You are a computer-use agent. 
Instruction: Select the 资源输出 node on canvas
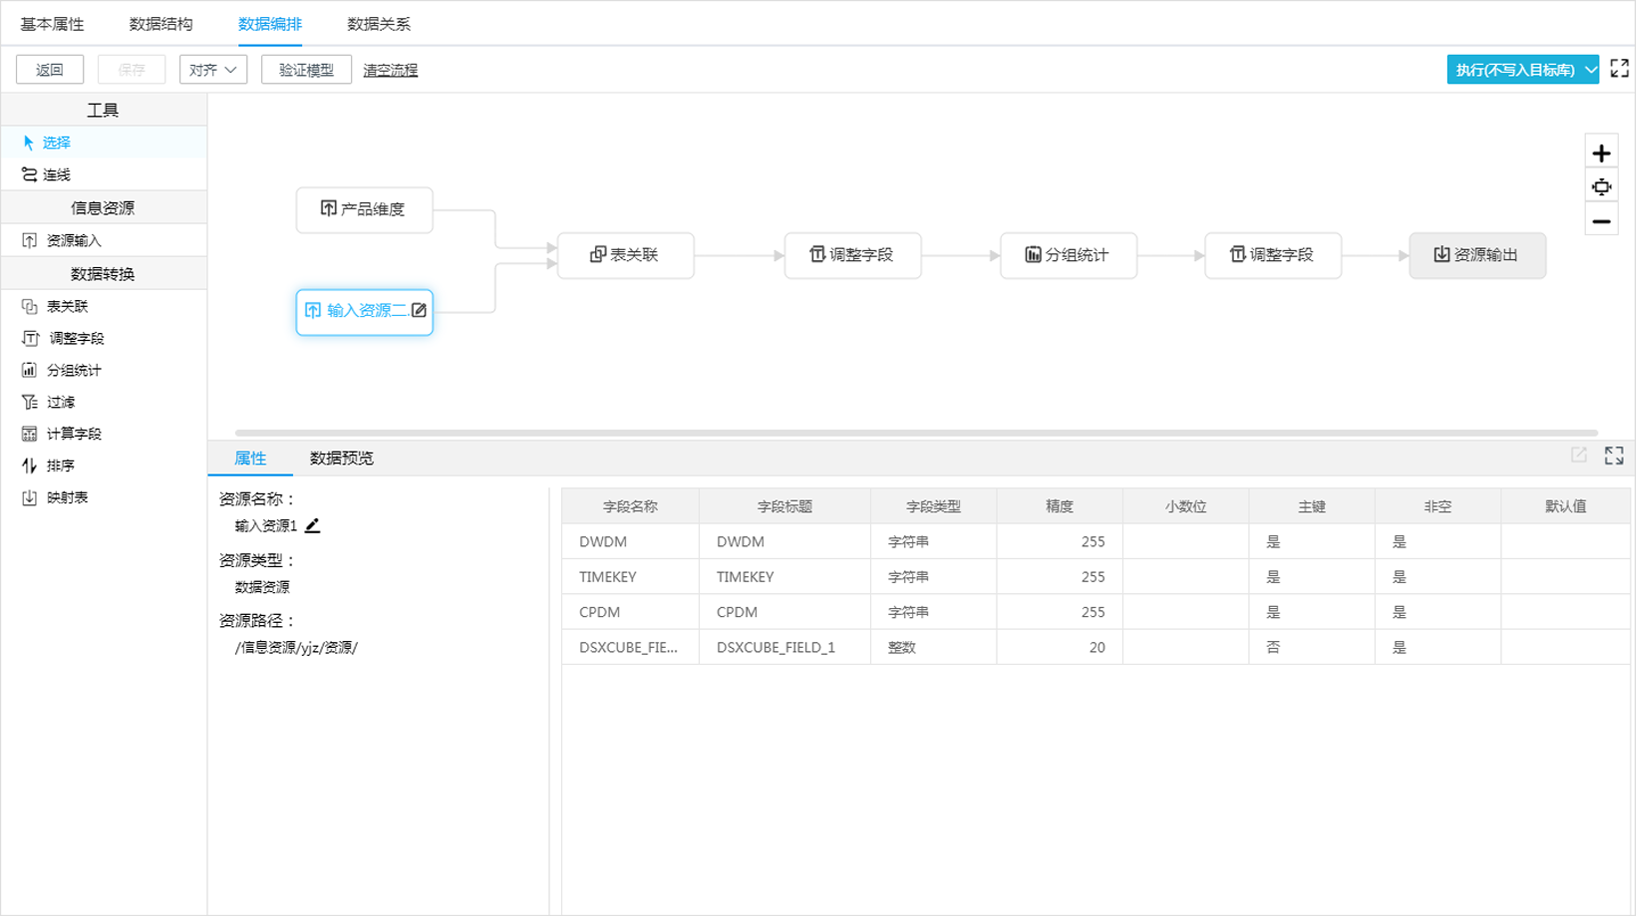1476,255
